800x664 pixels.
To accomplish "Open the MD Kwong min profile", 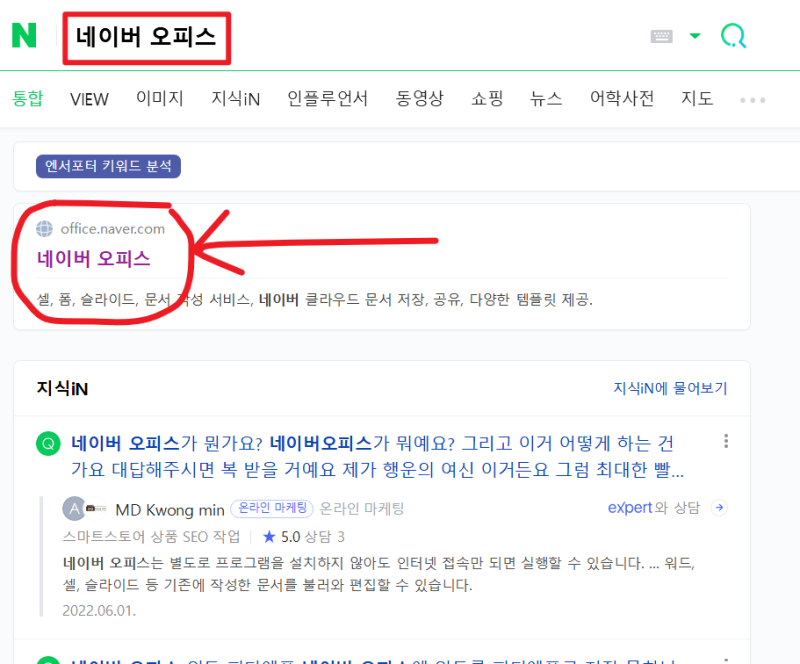I will coord(170,510).
